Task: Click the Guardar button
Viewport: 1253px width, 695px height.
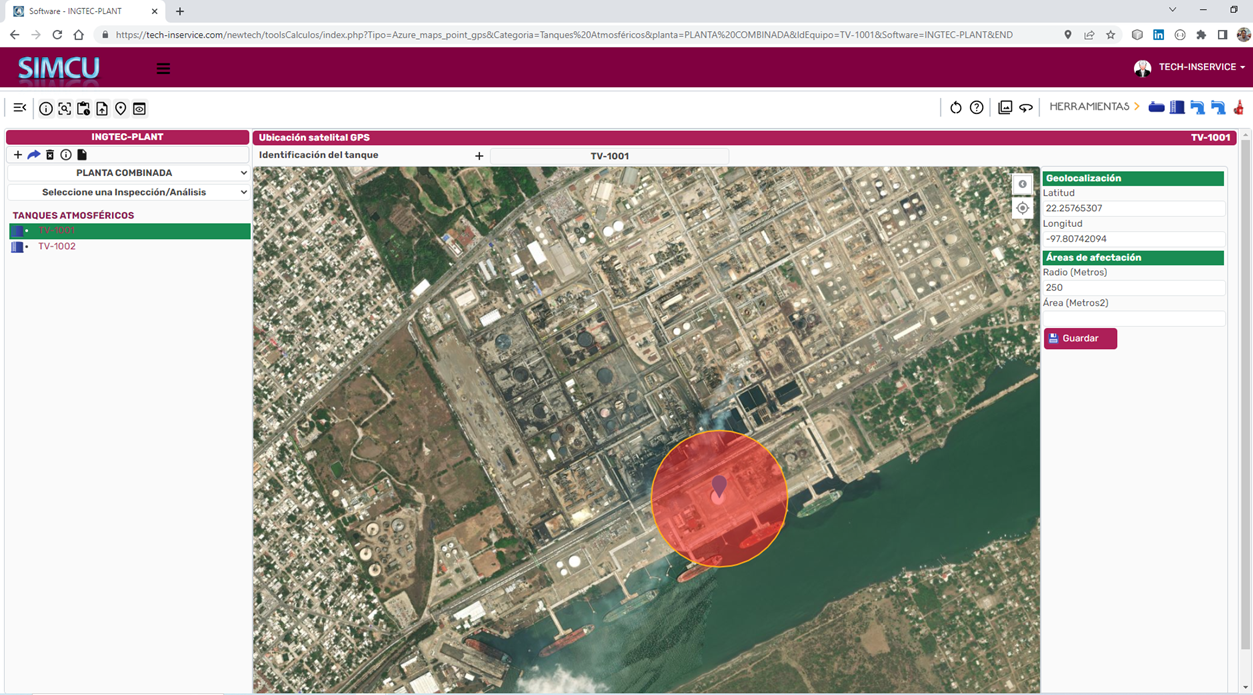Action: tap(1080, 339)
